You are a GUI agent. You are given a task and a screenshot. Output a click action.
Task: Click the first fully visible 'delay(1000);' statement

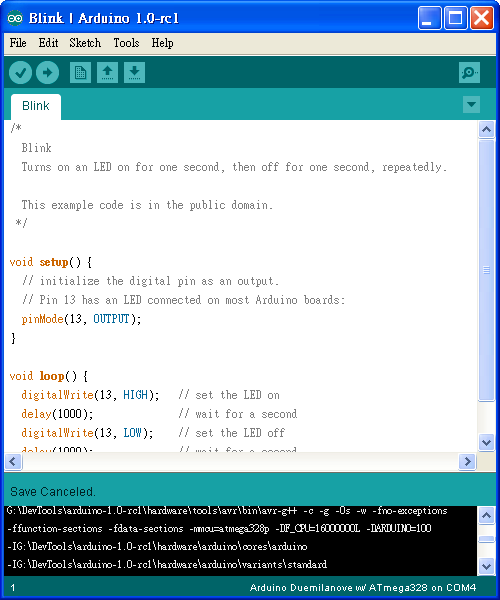tap(57, 414)
